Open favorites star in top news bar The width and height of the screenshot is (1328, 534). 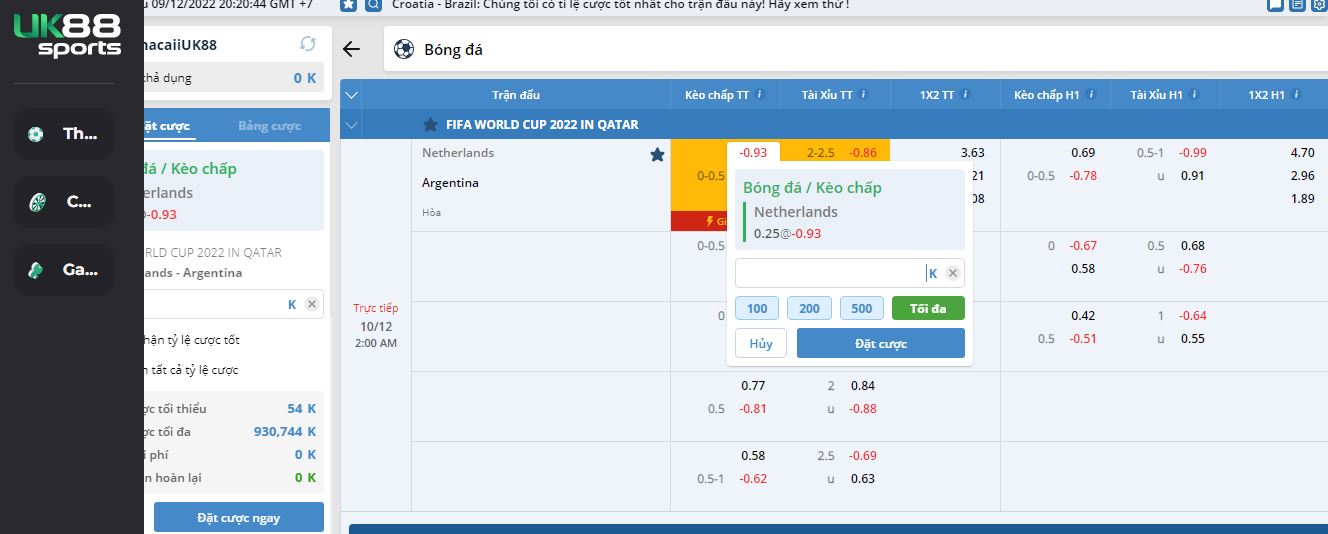pyautogui.click(x=348, y=5)
